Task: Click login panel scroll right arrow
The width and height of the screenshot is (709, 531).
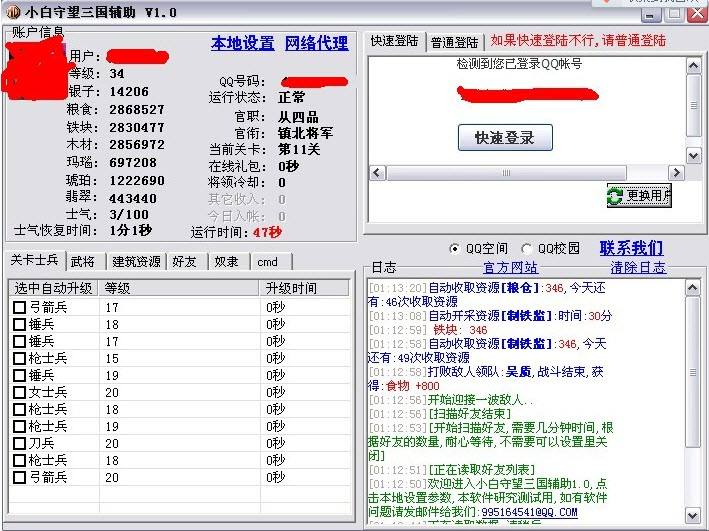Action: tap(676, 173)
